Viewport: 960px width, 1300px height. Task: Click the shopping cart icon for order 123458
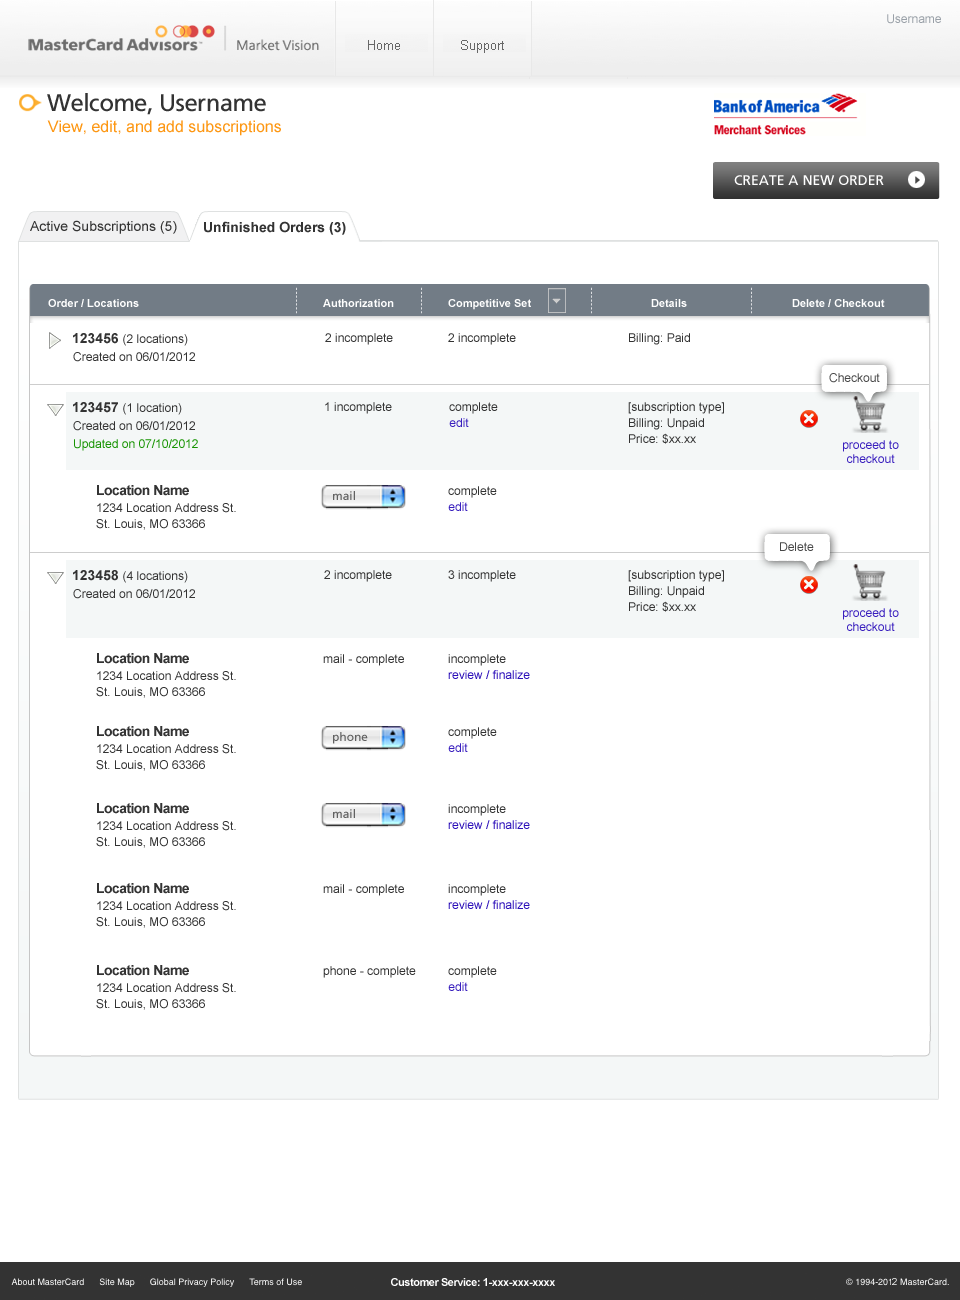coord(869,581)
